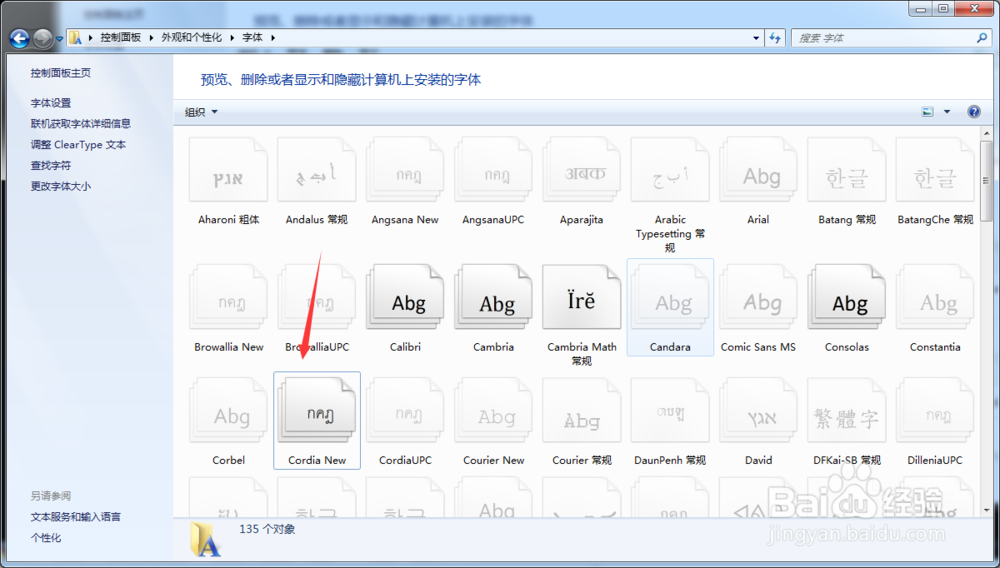Screen dimensions: 1000x568
Task: Select the Calibri font icon
Action: pos(405,298)
